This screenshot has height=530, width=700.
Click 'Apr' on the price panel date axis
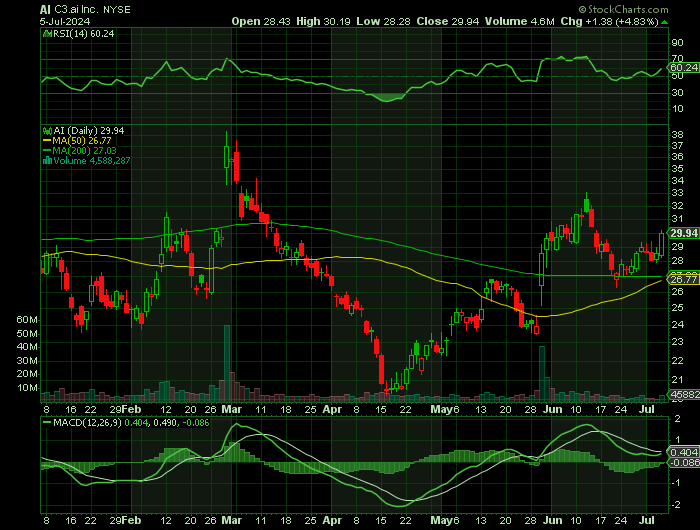coord(332,409)
